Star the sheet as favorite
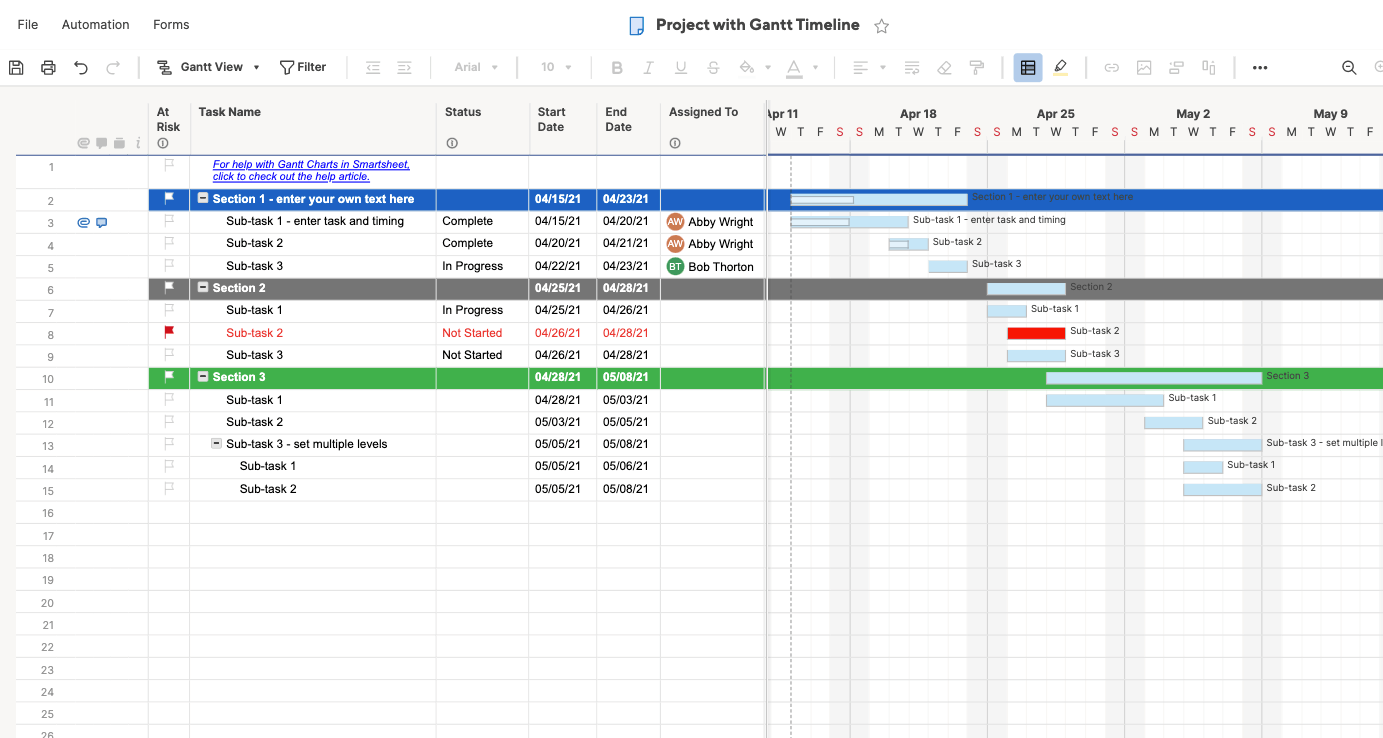1383x738 pixels. (881, 26)
